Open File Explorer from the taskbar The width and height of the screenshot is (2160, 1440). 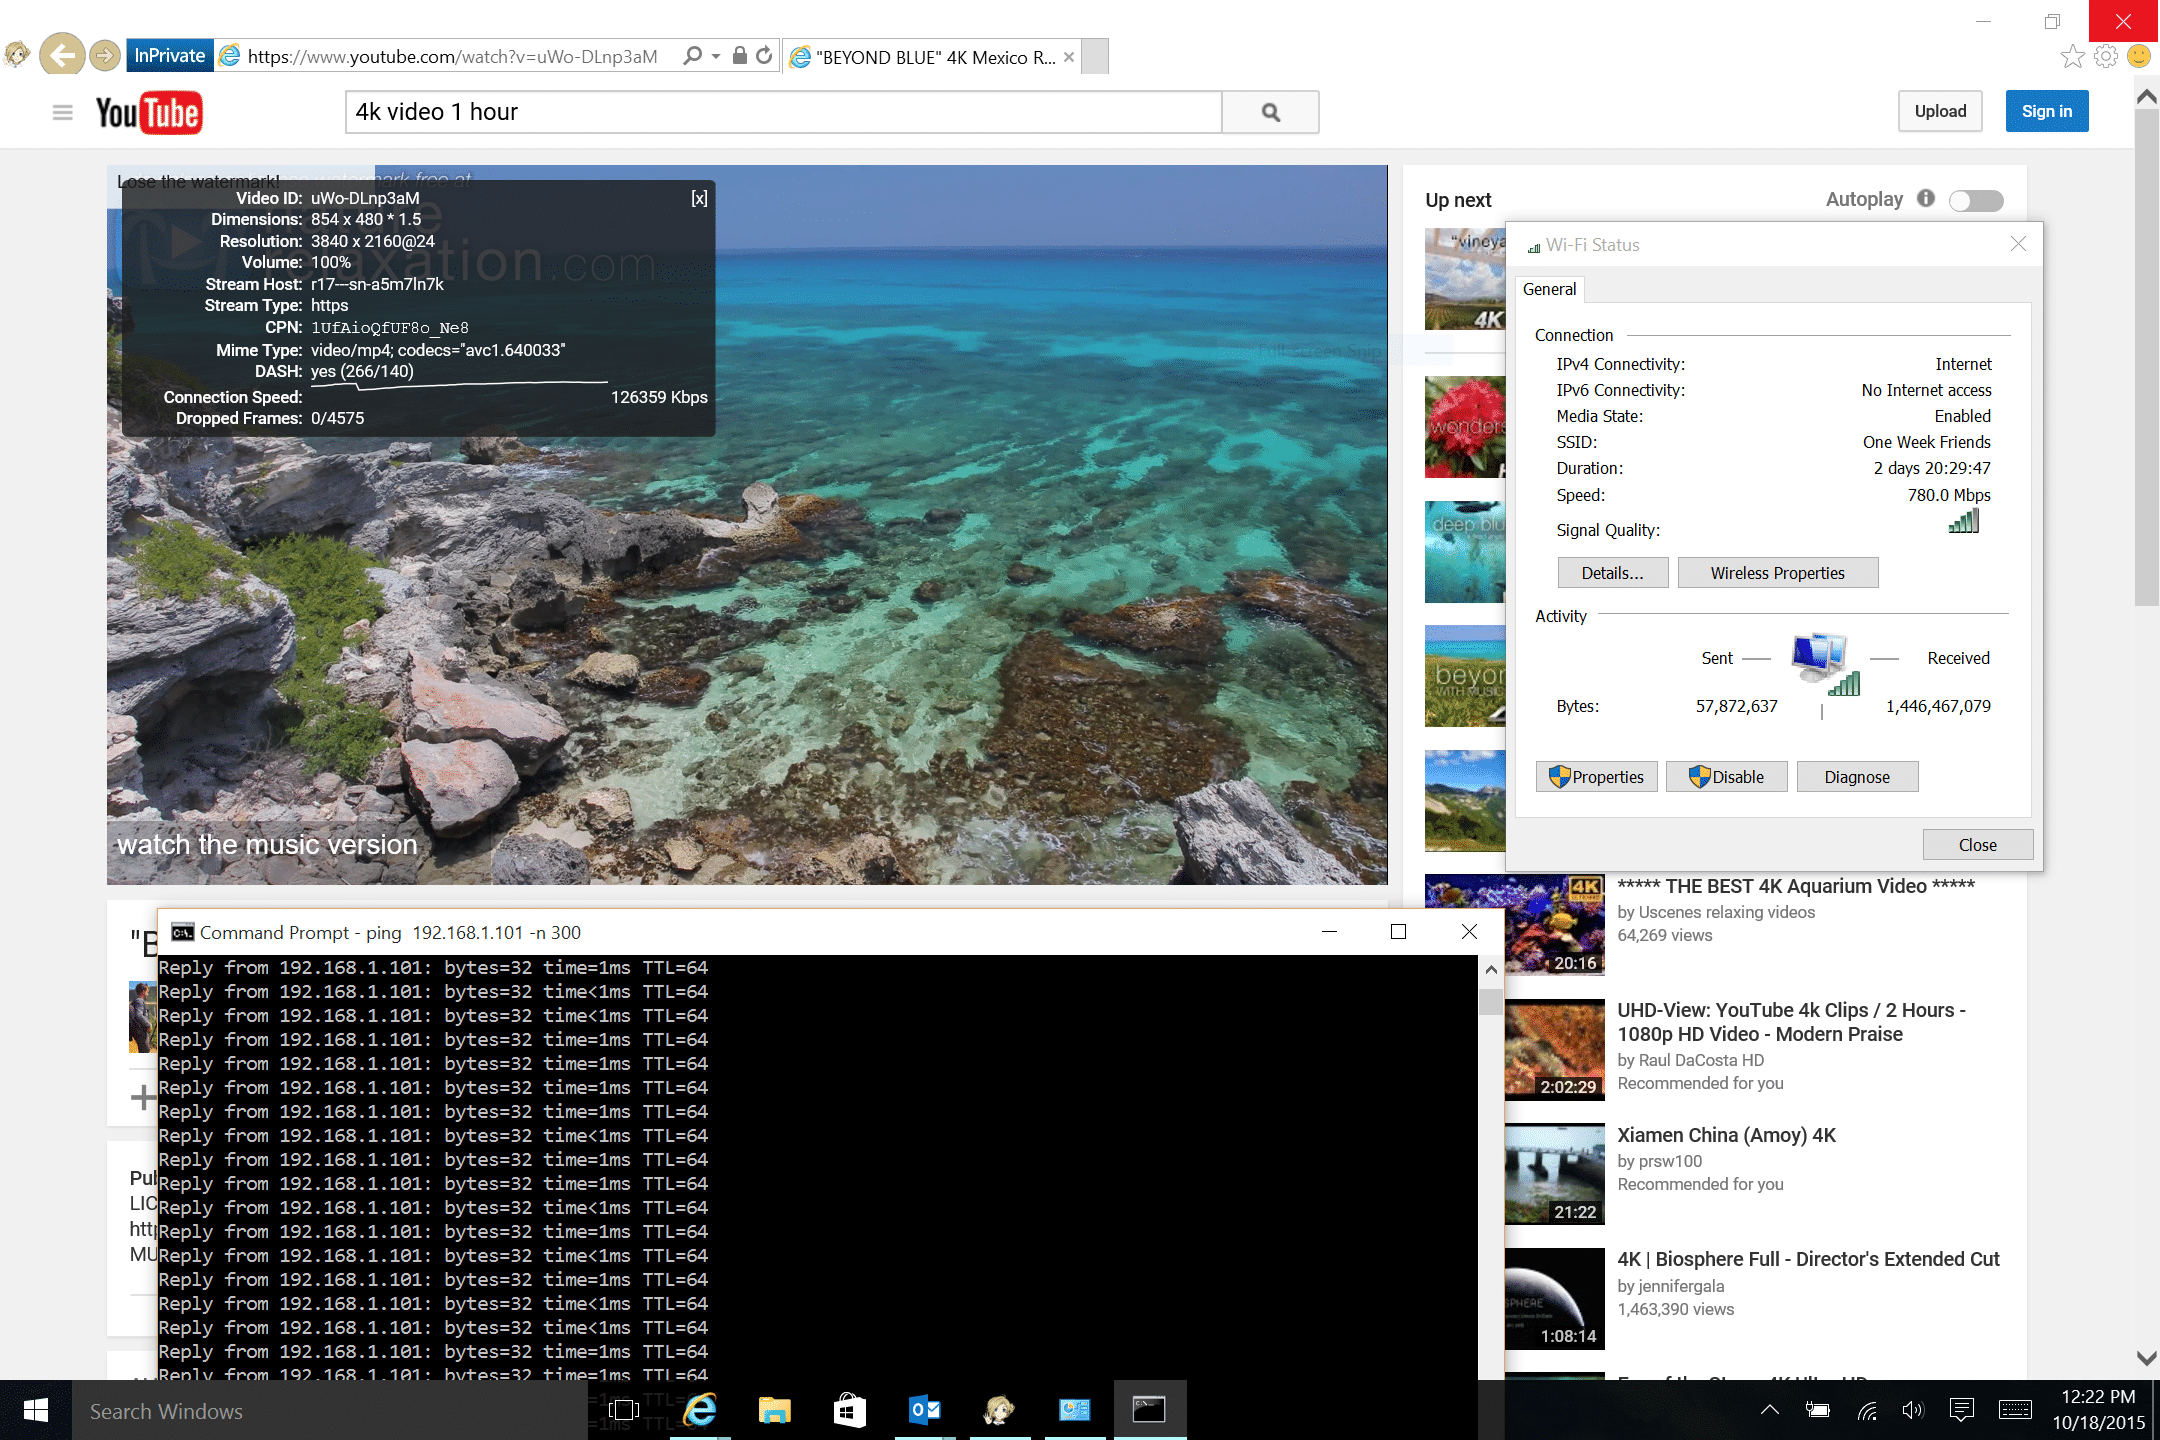pyautogui.click(x=774, y=1410)
